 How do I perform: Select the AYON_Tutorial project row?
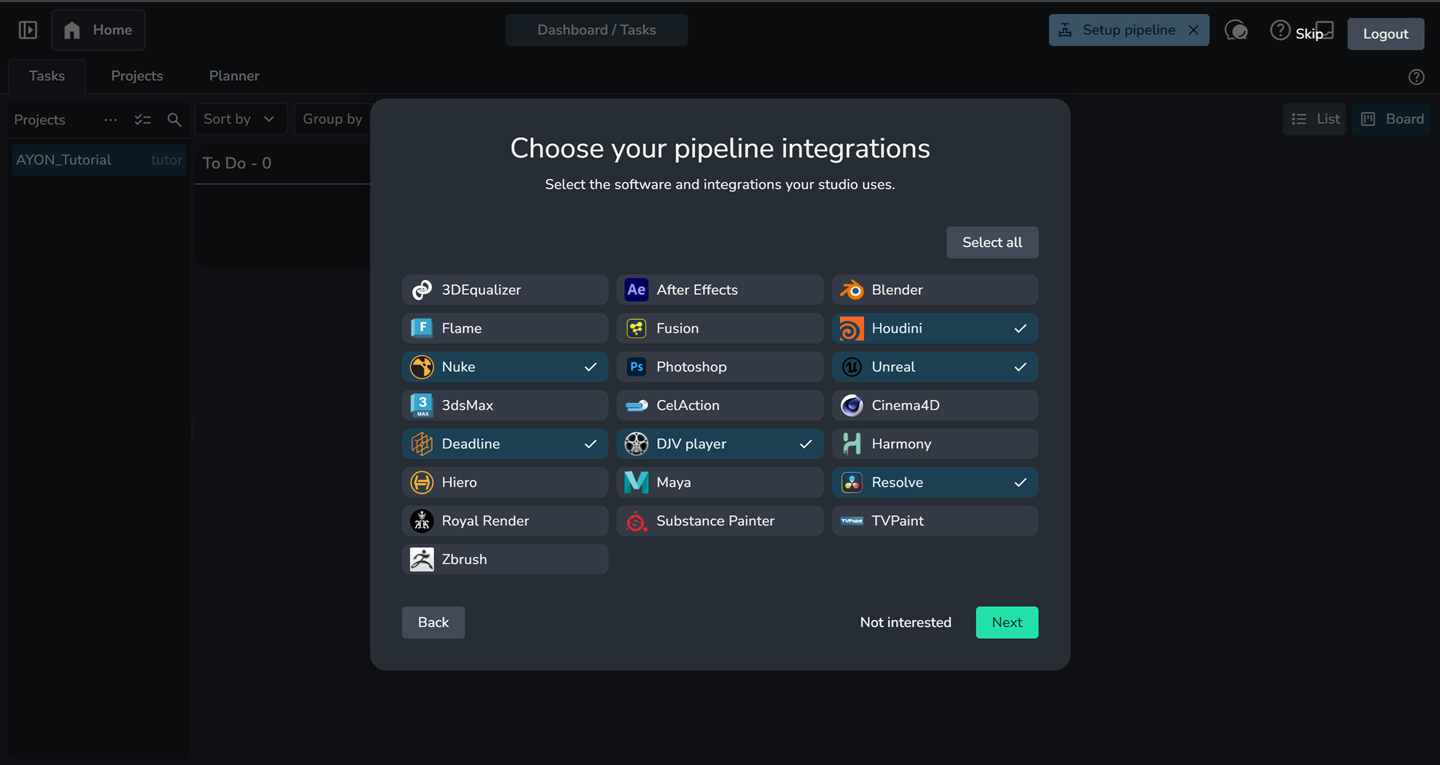coord(99,160)
